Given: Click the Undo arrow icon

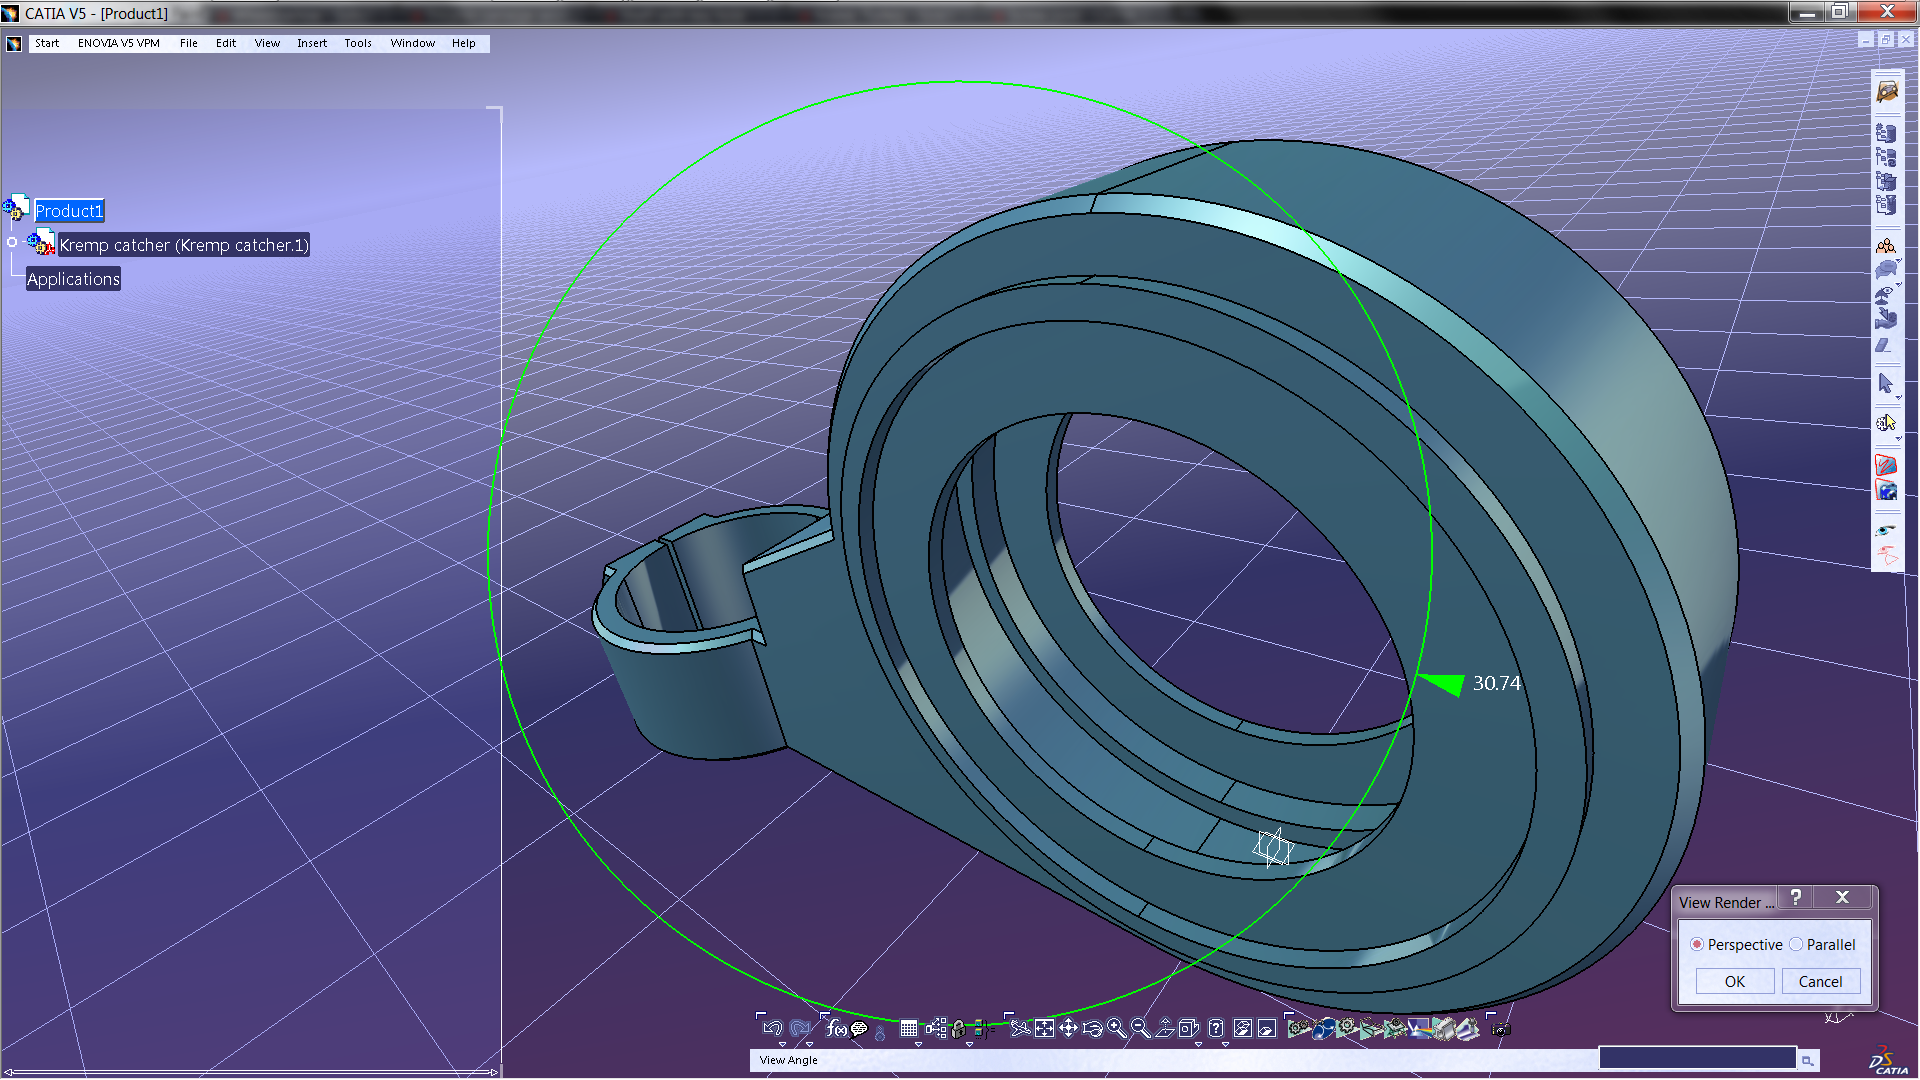Looking at the screenshot, I should [773, 1028].
